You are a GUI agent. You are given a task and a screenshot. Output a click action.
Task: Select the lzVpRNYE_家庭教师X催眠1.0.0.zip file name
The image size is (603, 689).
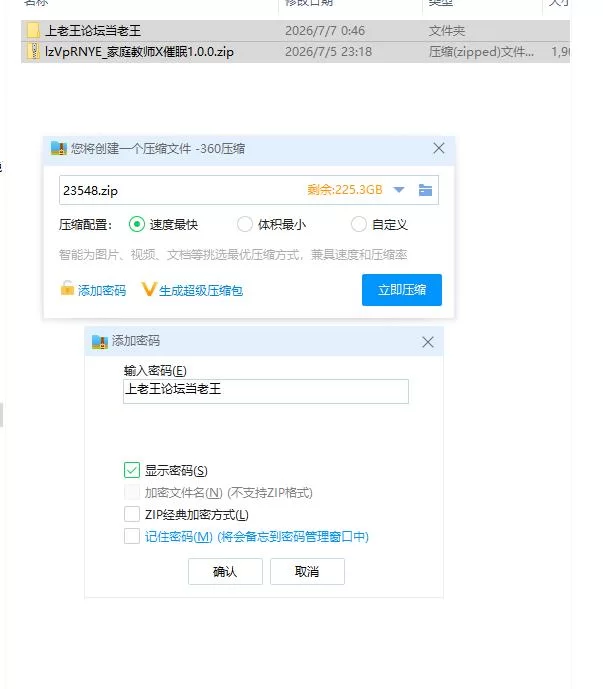point(139,51)
